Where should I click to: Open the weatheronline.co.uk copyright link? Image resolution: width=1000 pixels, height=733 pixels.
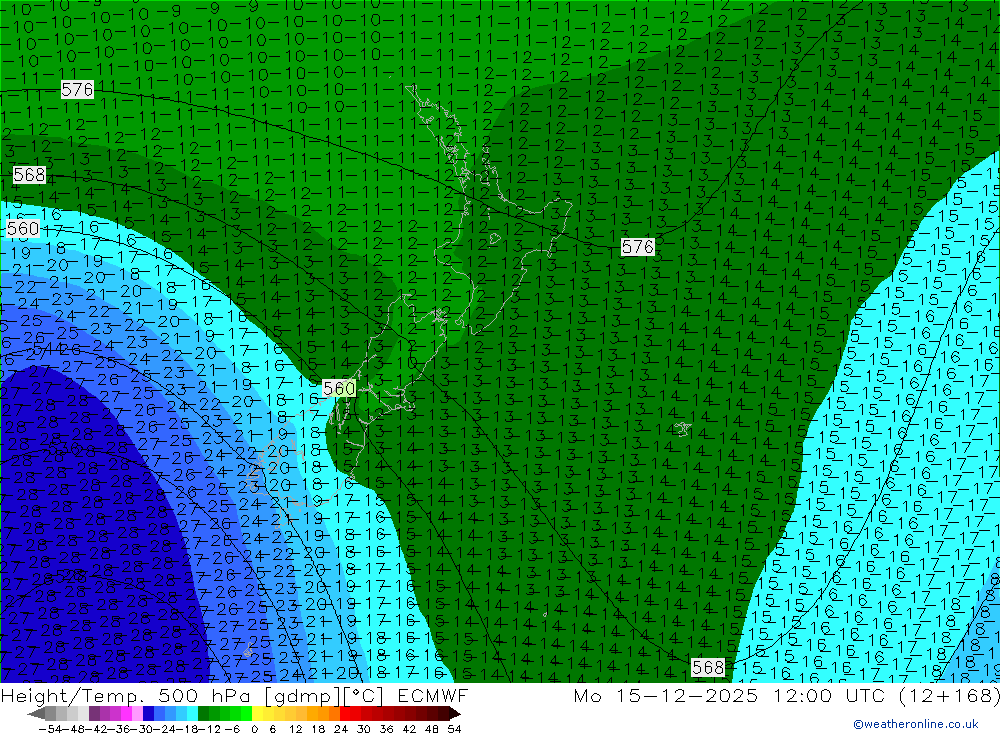click(915, 724)
